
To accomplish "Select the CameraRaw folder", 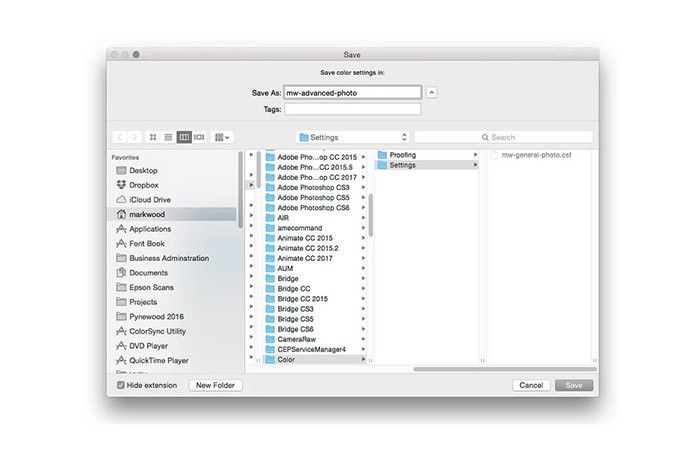I will (315, 339).
